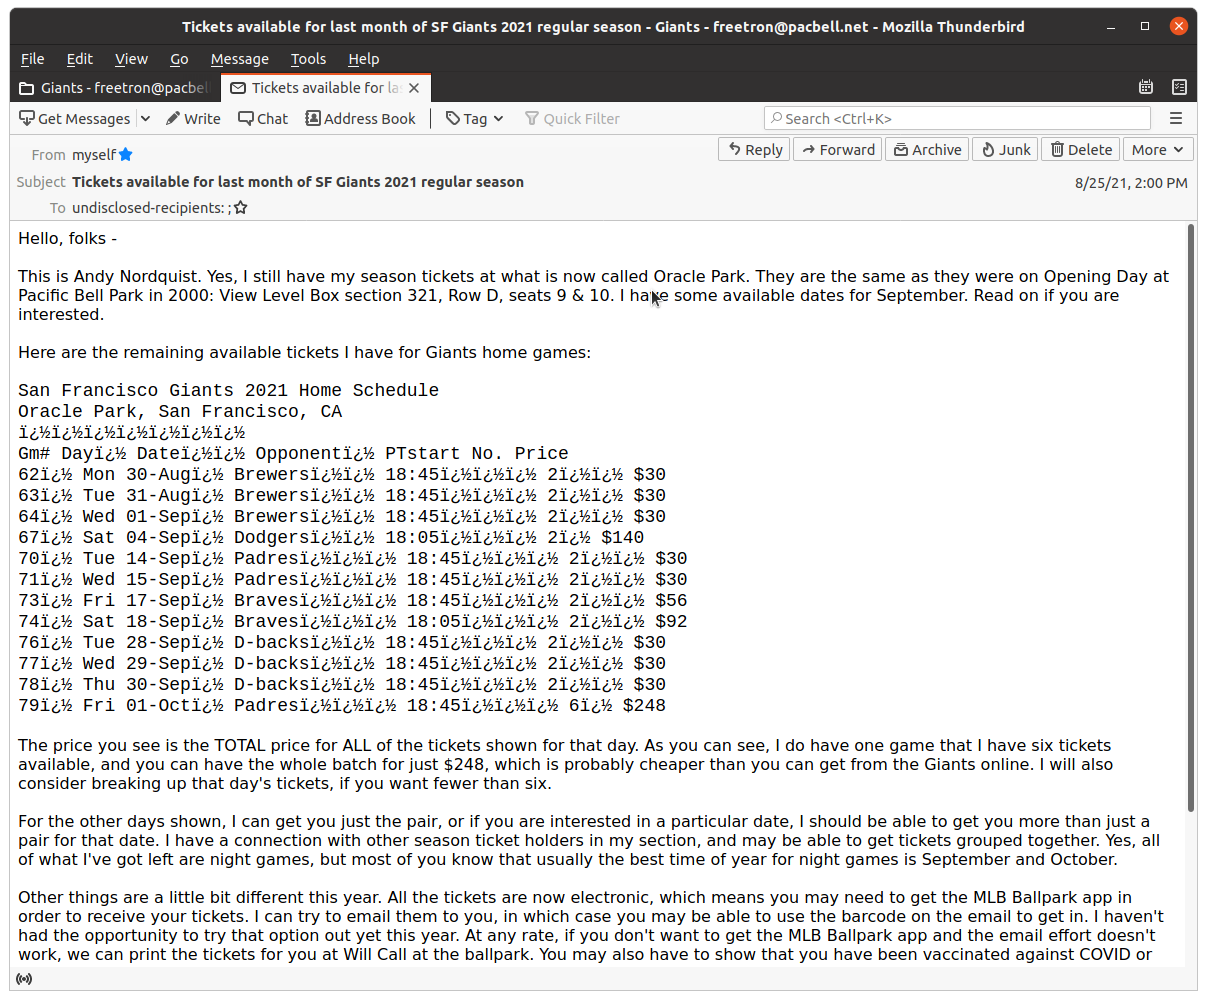This screenshot has height=1000, width=1207.
Task: Focus the Search field
Action: tap(957, 118)
